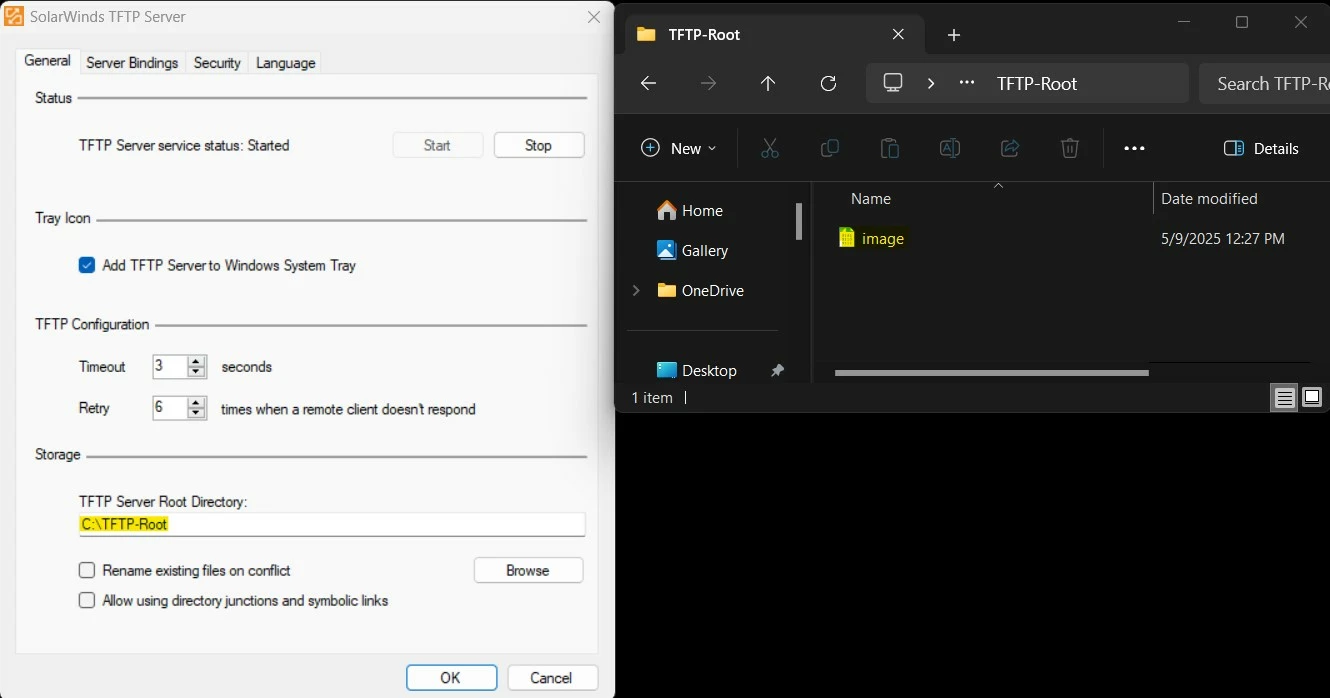Close the TFTP-Root Explorer tab
The image size is (1330, 698).
tap(898, 34)
